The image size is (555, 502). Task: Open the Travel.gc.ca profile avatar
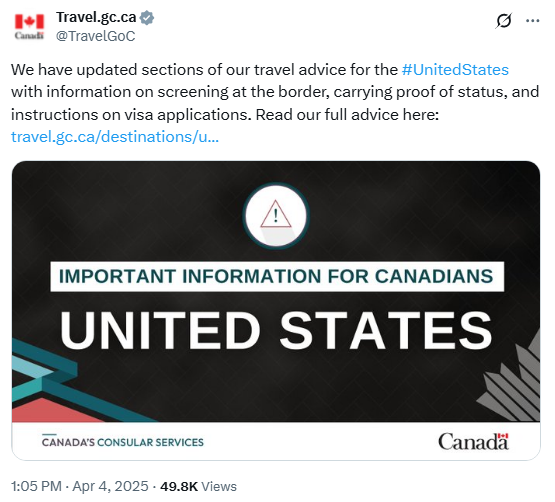pyautogui.click(x=29, y=26)
